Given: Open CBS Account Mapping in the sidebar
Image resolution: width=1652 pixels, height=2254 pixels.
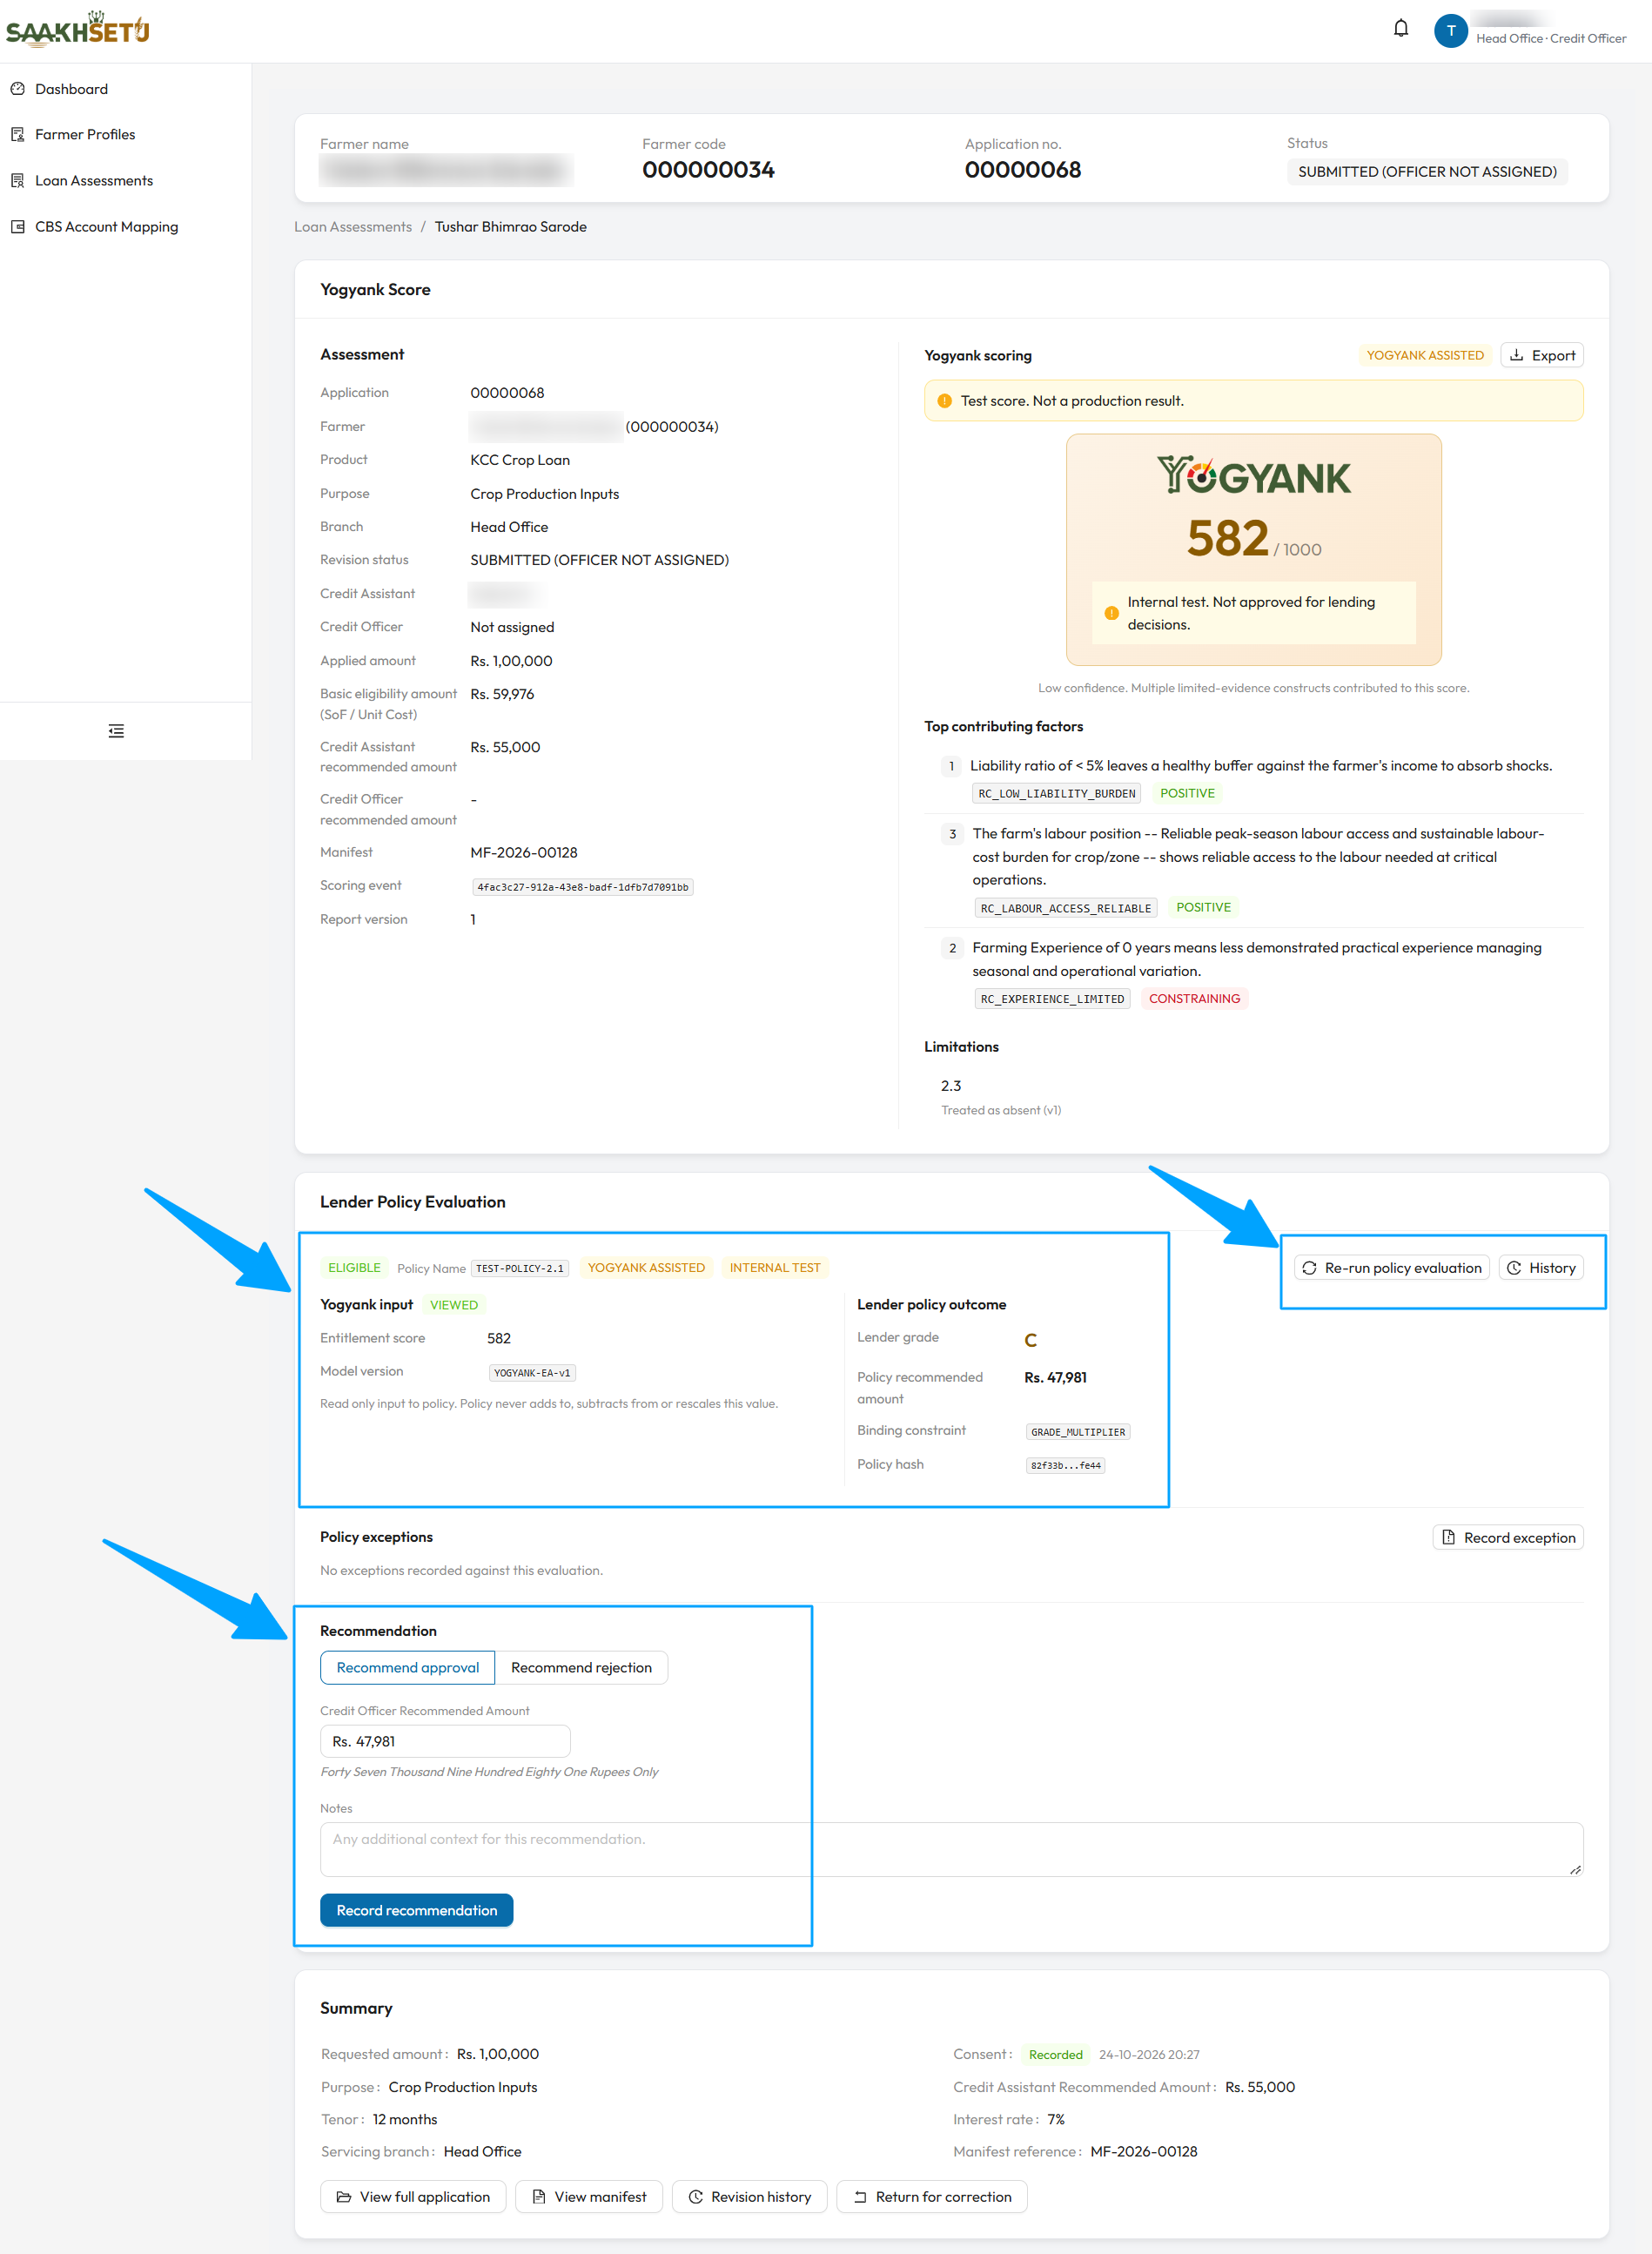Looking at the screenshot, I should tap(106, 227).
